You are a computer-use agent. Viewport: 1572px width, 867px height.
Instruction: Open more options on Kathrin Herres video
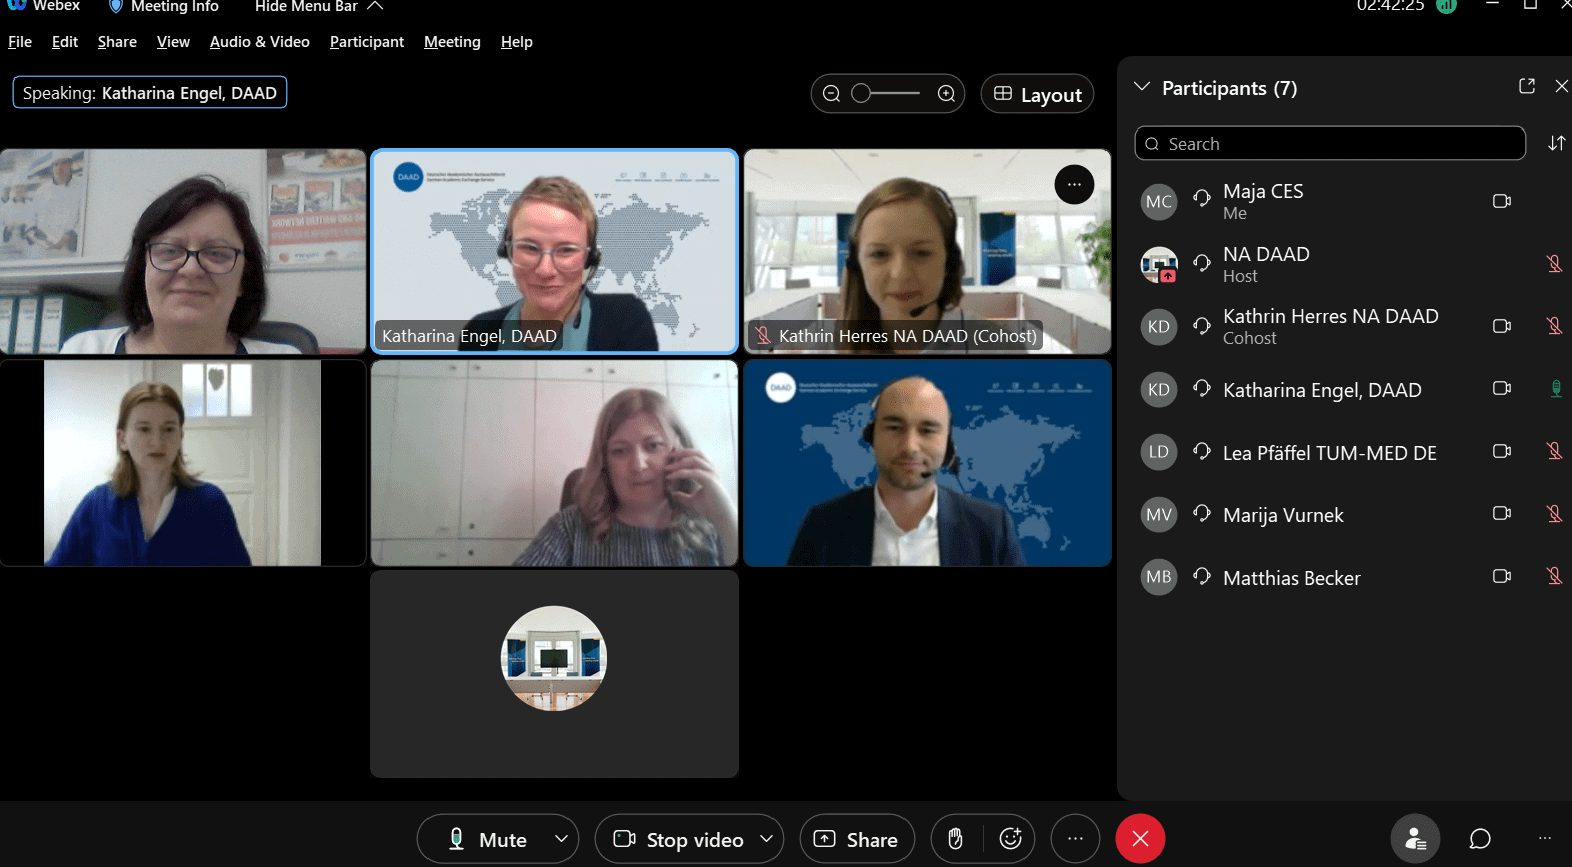click(x=1074, y=185)
